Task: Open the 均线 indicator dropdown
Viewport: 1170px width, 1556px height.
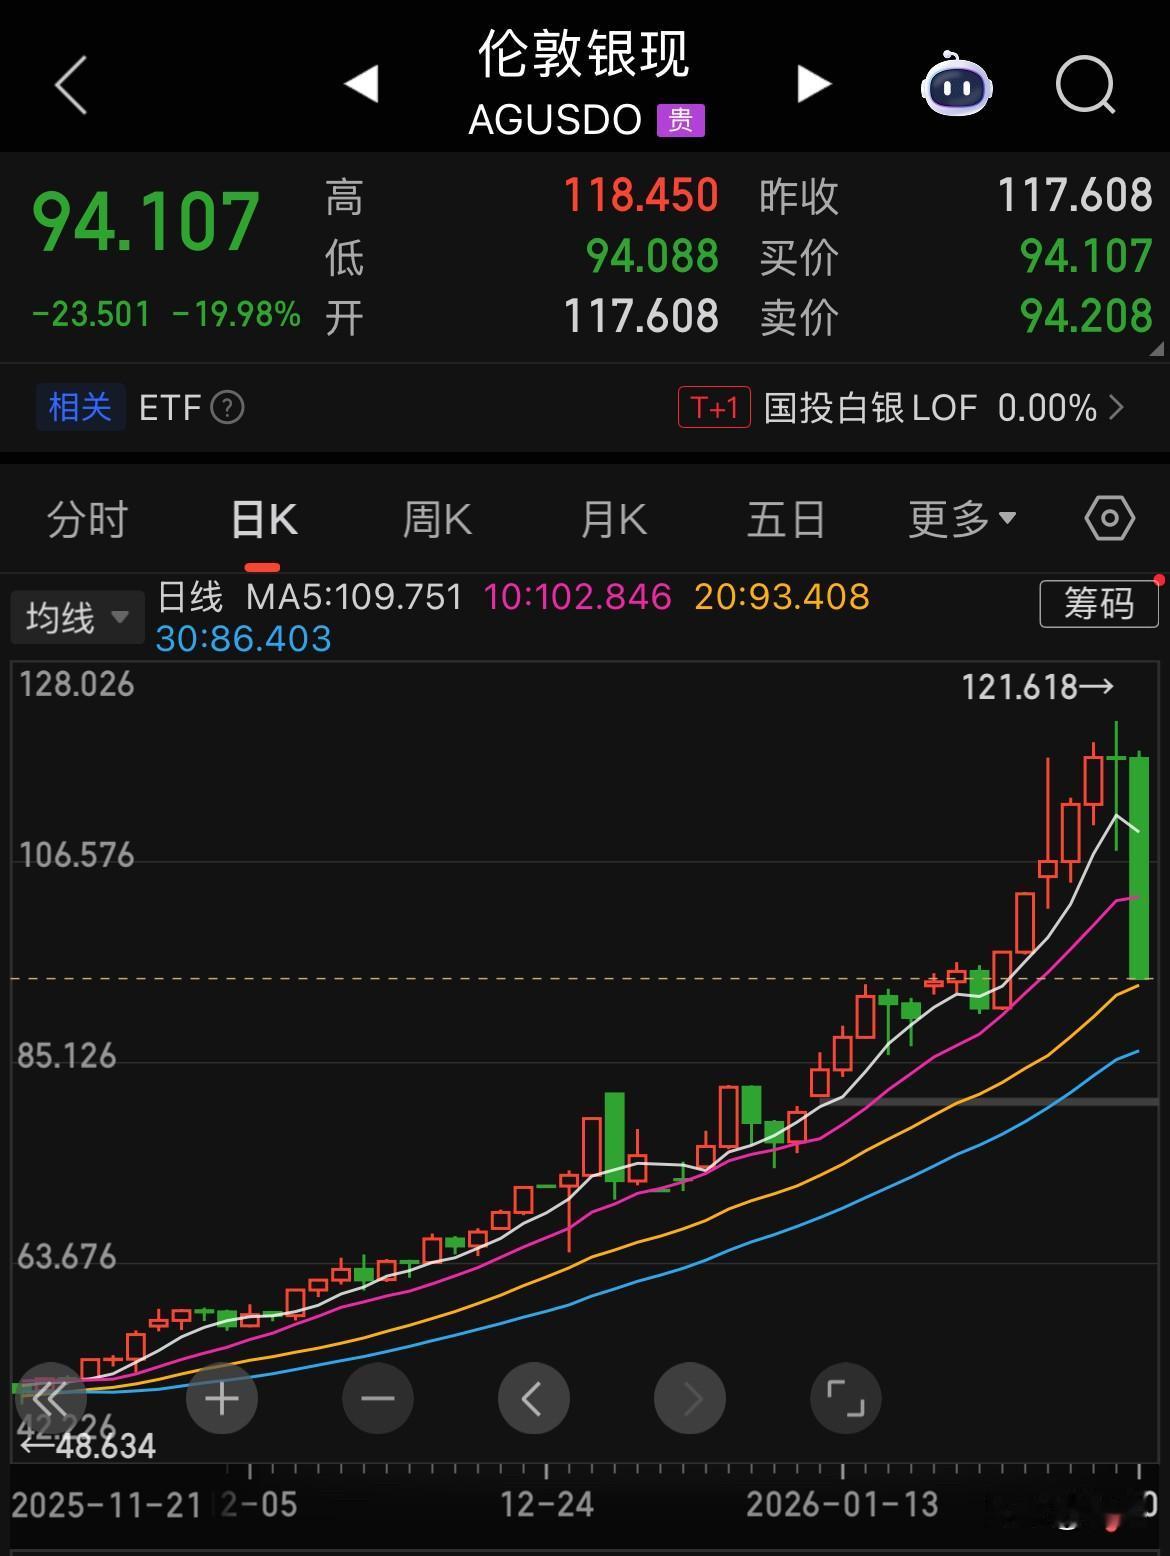Action: tap(78, 618)
